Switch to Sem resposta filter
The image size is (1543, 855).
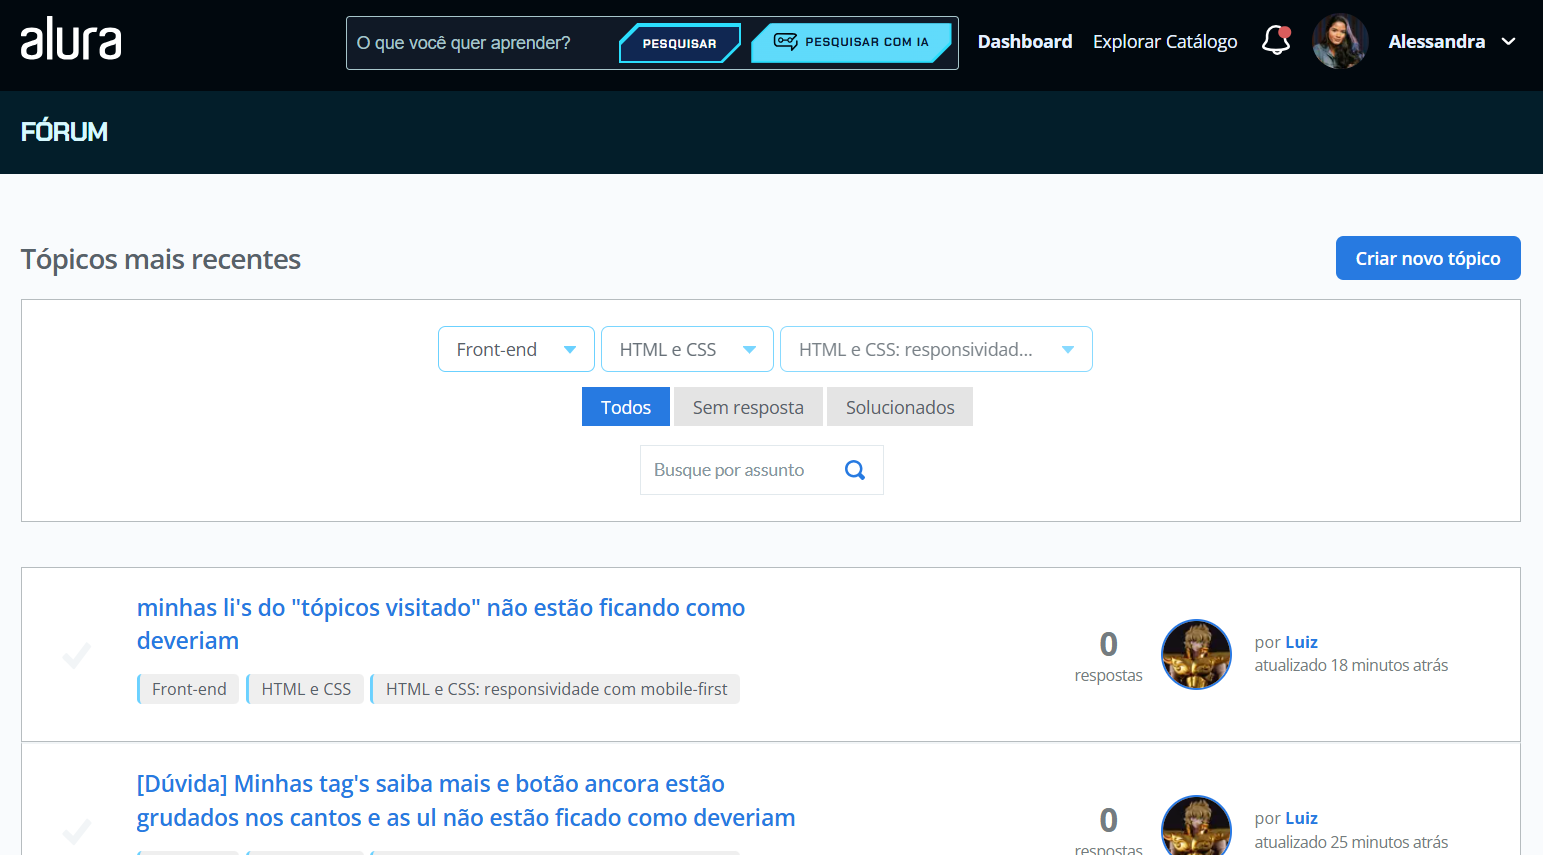[x=748, y=407]
